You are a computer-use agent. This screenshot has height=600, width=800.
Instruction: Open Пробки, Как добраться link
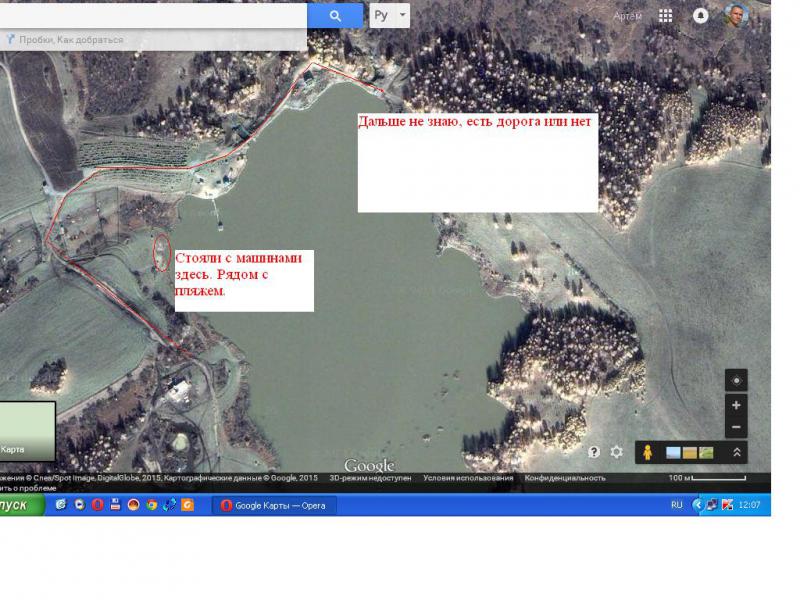(70, 40)
